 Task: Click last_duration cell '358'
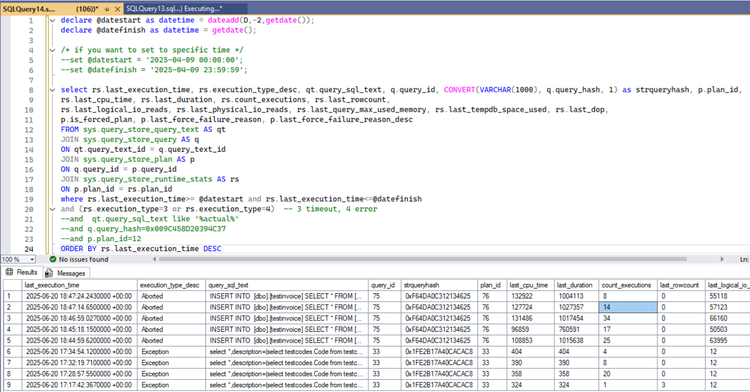click(576, 374)
